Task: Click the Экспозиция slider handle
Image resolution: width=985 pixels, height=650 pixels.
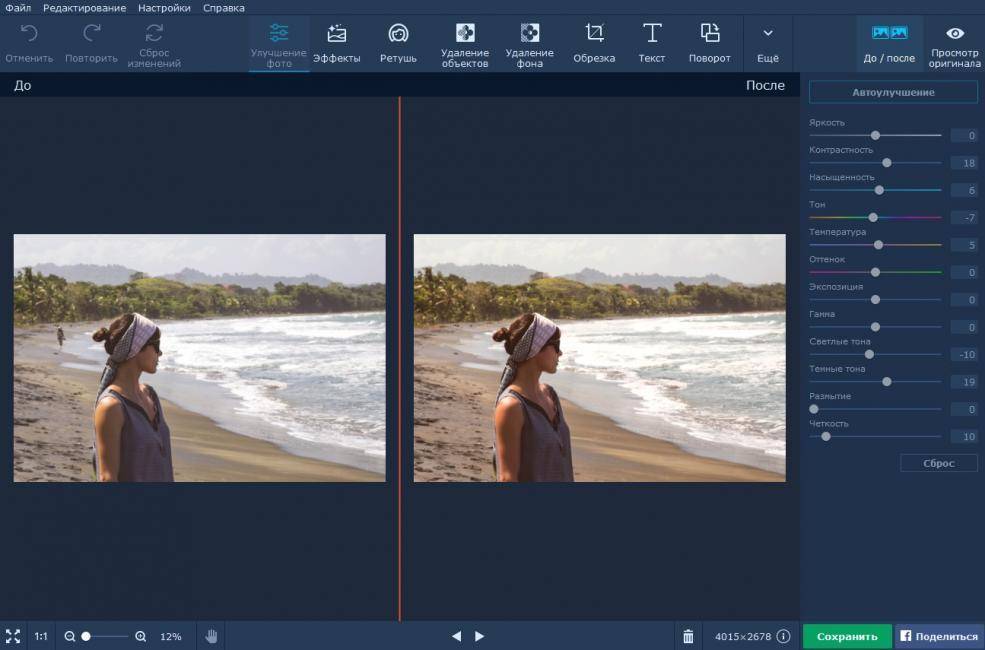Action: click(875, 300)
